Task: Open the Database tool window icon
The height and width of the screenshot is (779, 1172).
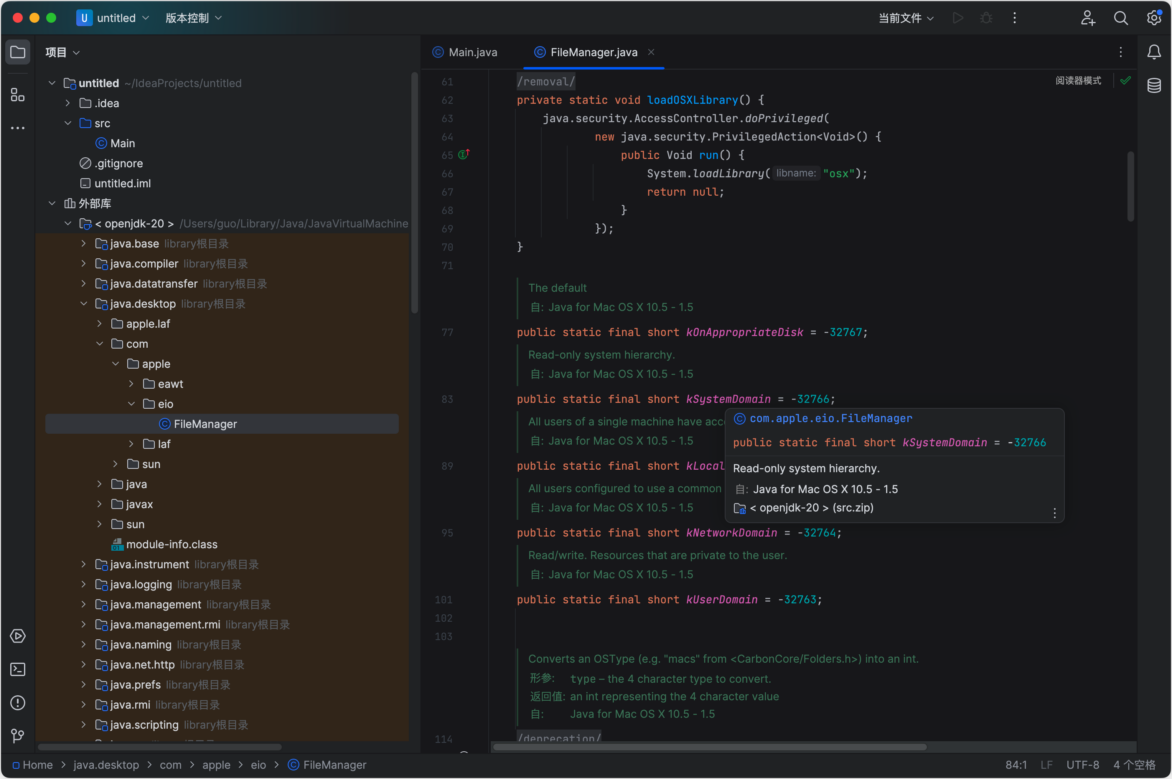Action: tap(1154, 85)
